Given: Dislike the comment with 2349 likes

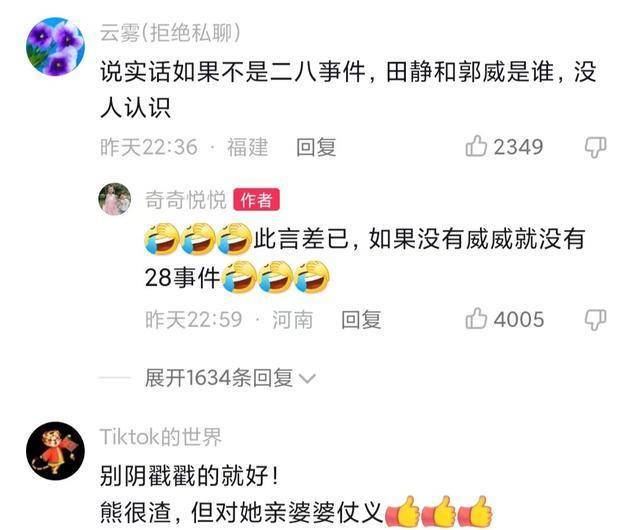Looking at the screenshot, I should click(x=596, y=147).
